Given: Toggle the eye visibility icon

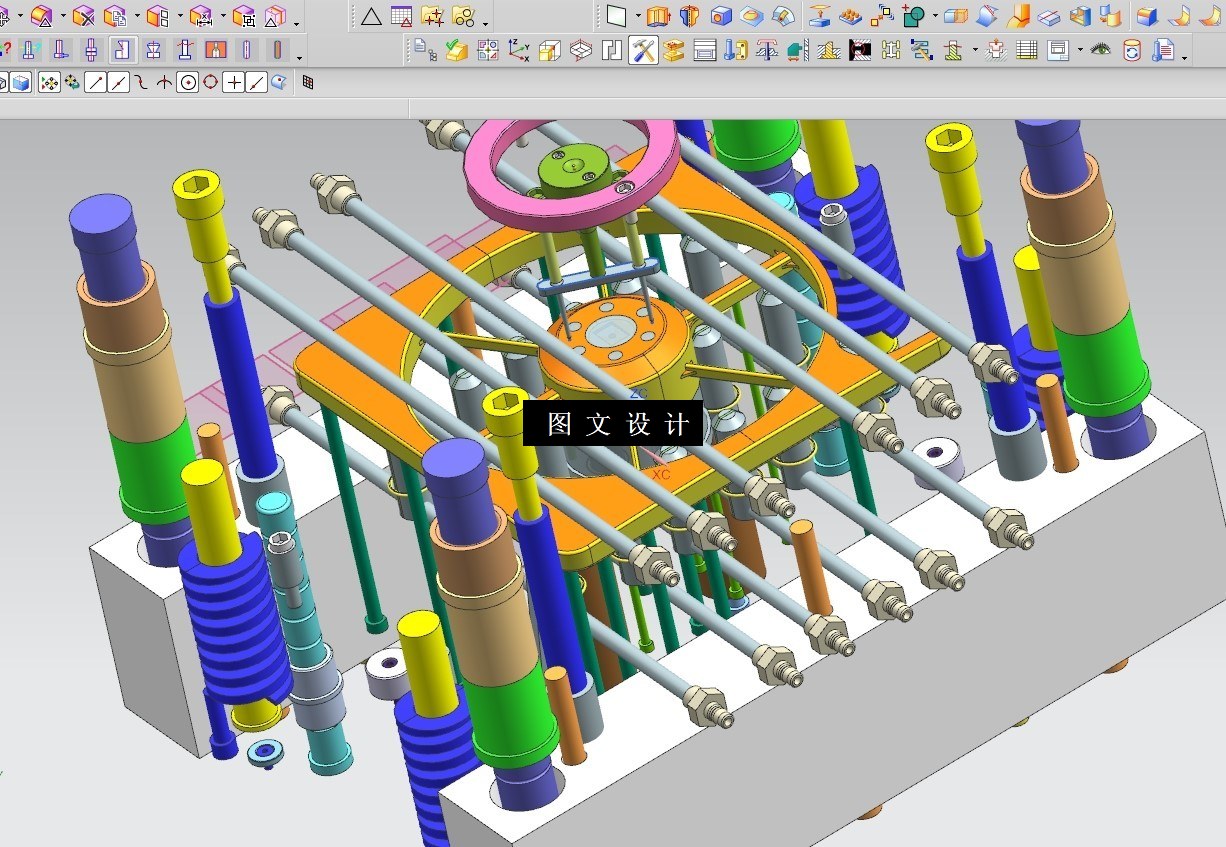Looking at the screenshot, I should [x=1100, y=49].
